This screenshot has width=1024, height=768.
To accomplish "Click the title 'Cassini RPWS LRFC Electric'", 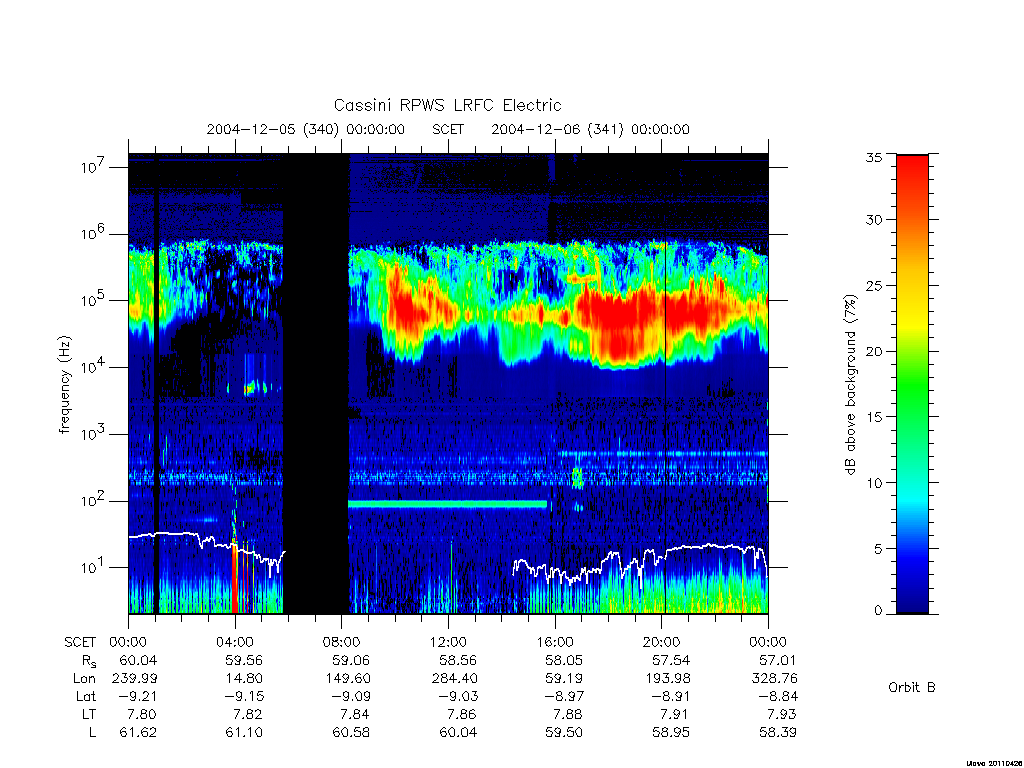I will [x=447, y=105].
